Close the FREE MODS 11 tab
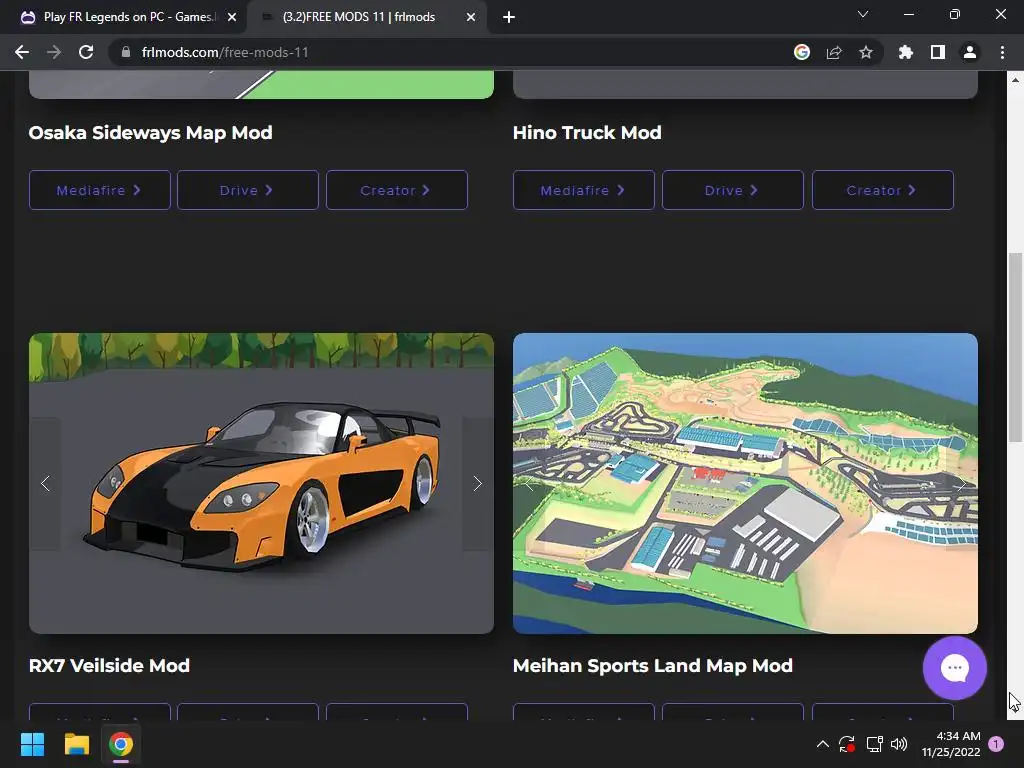Viewport: 1024px width, 768px height. tap(471, 17)
